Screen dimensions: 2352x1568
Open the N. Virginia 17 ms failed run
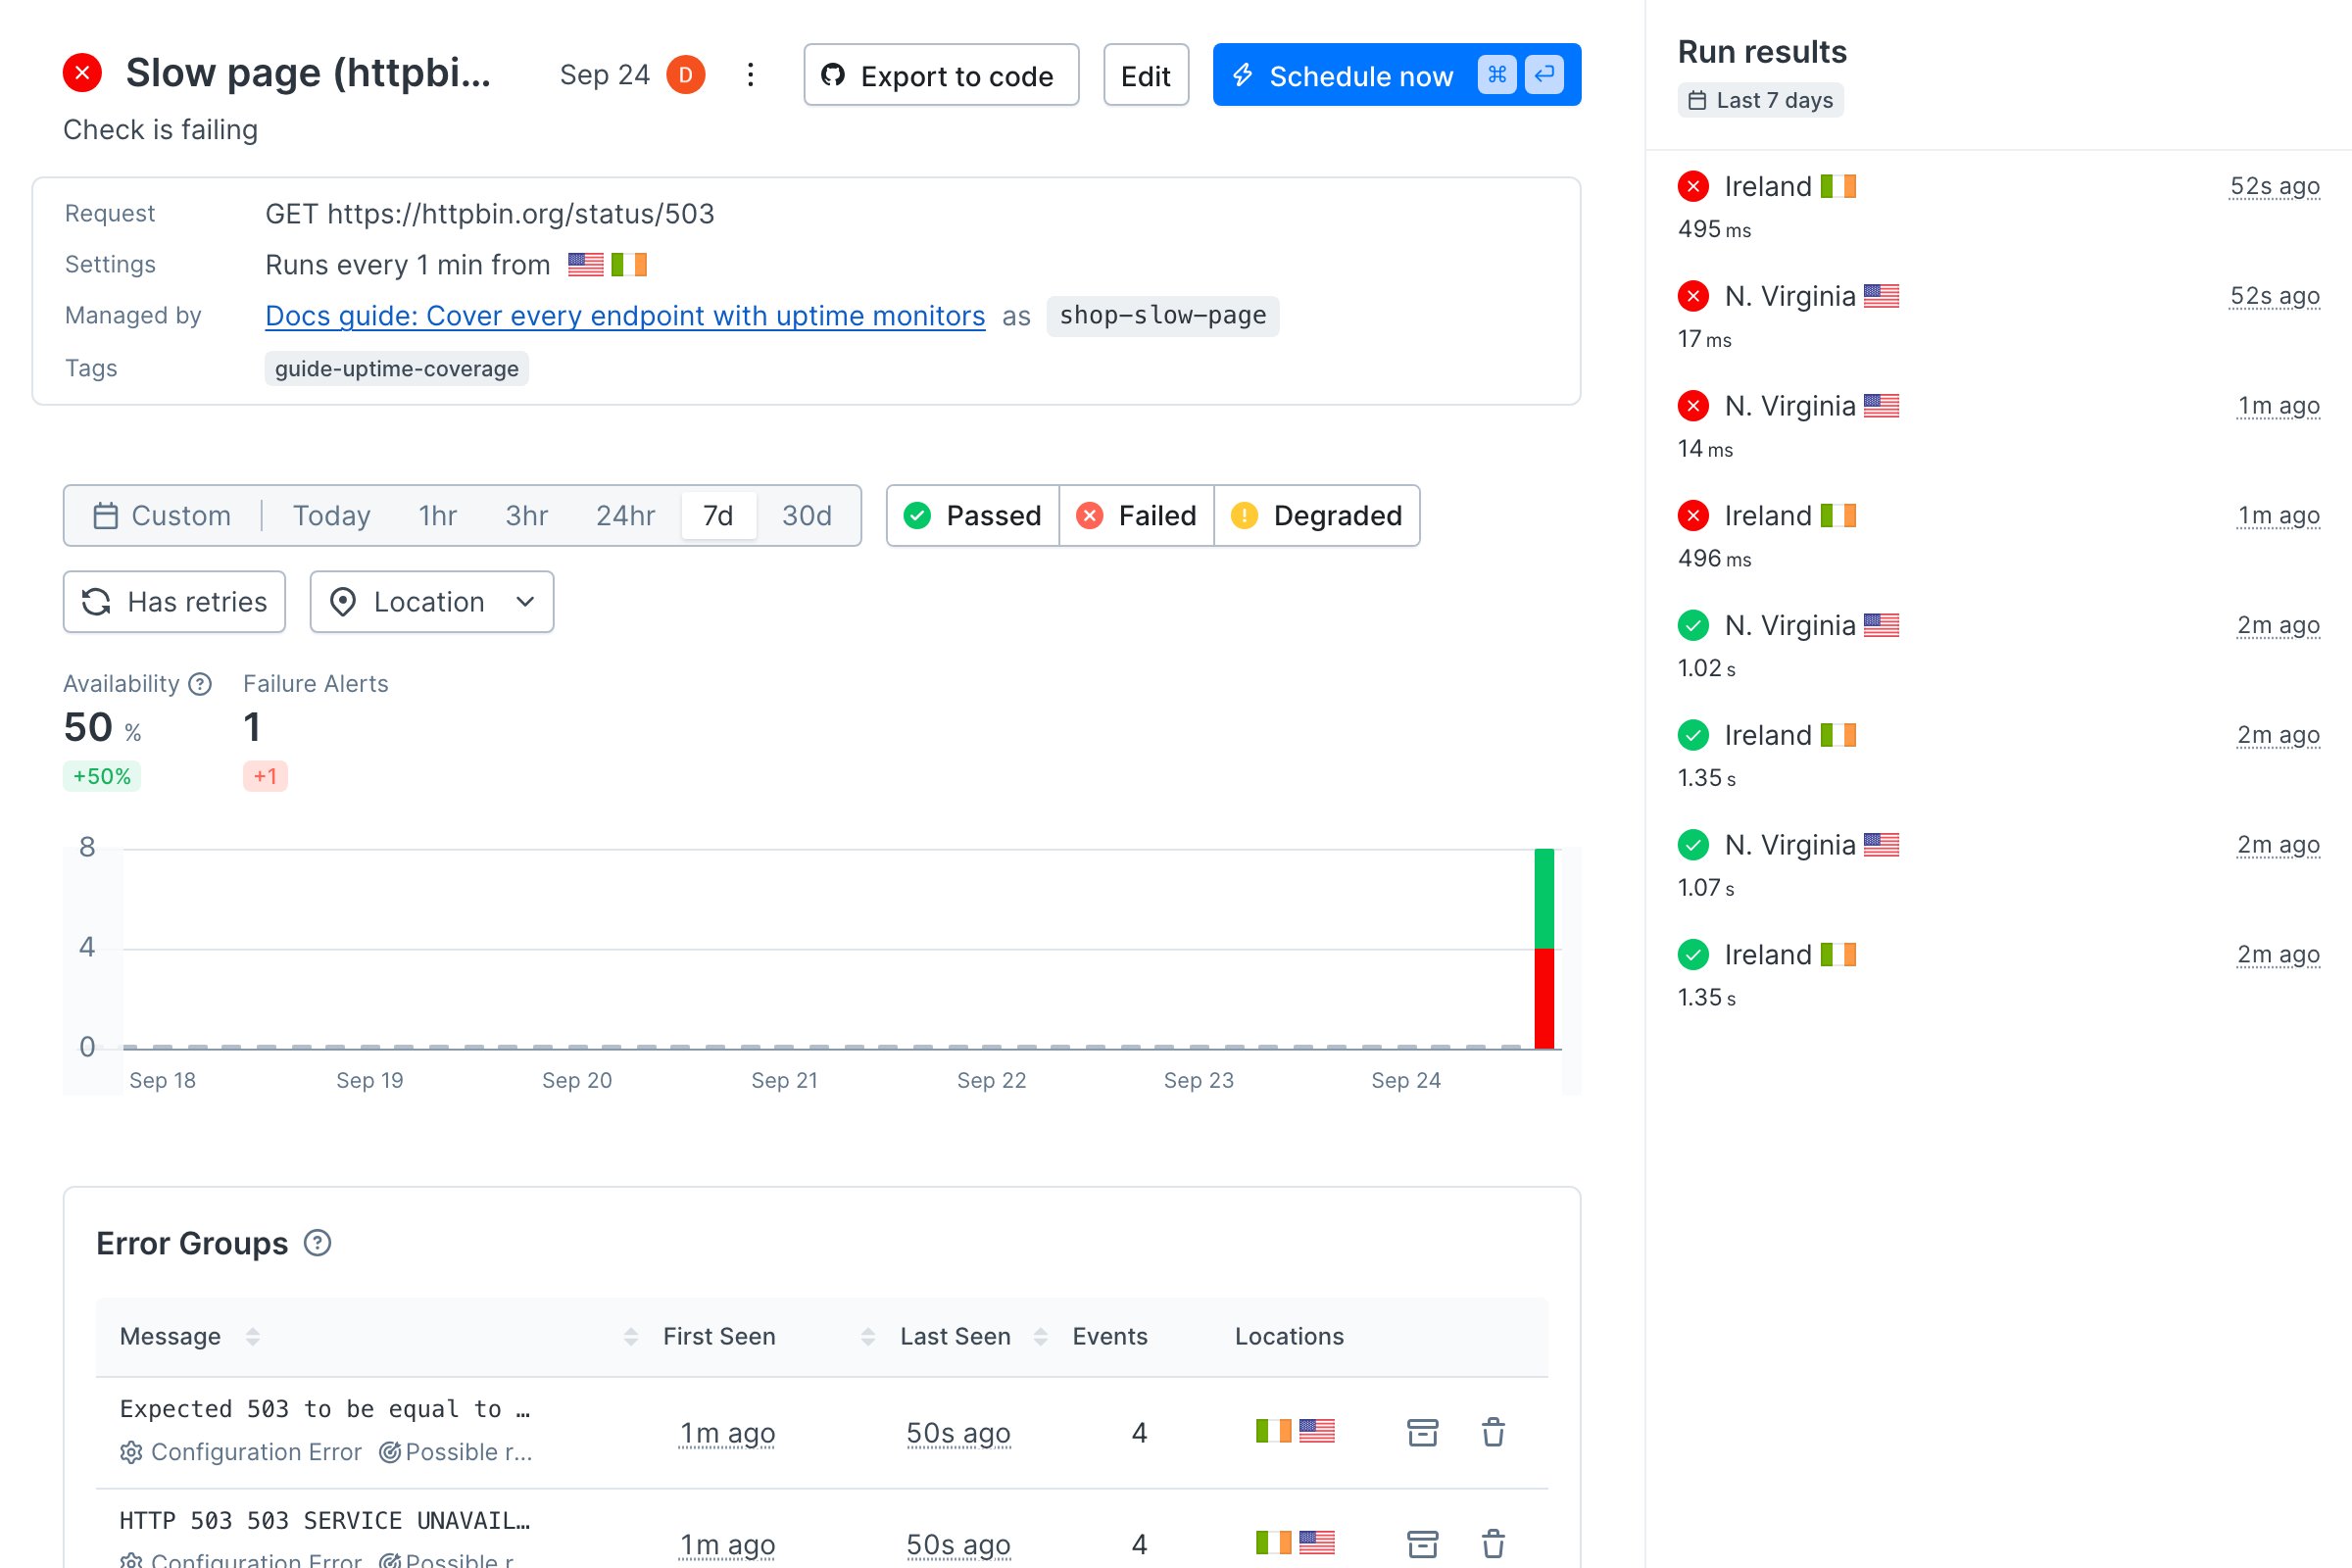(1998, 316)
